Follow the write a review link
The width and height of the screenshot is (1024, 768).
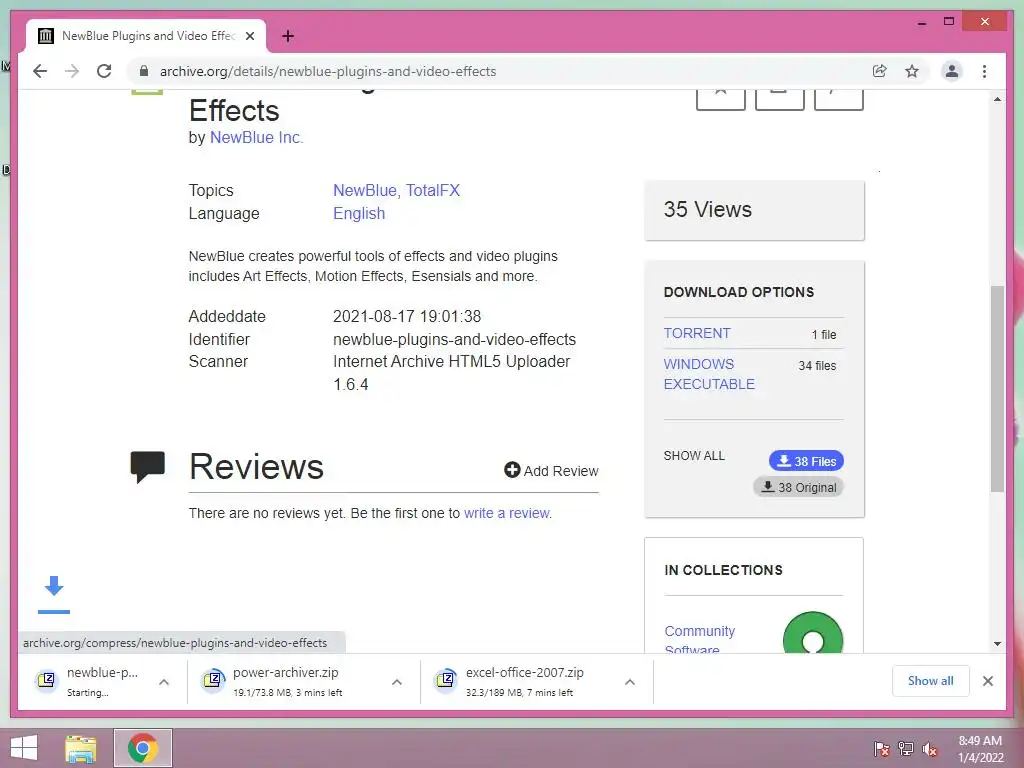click(507, 513)
